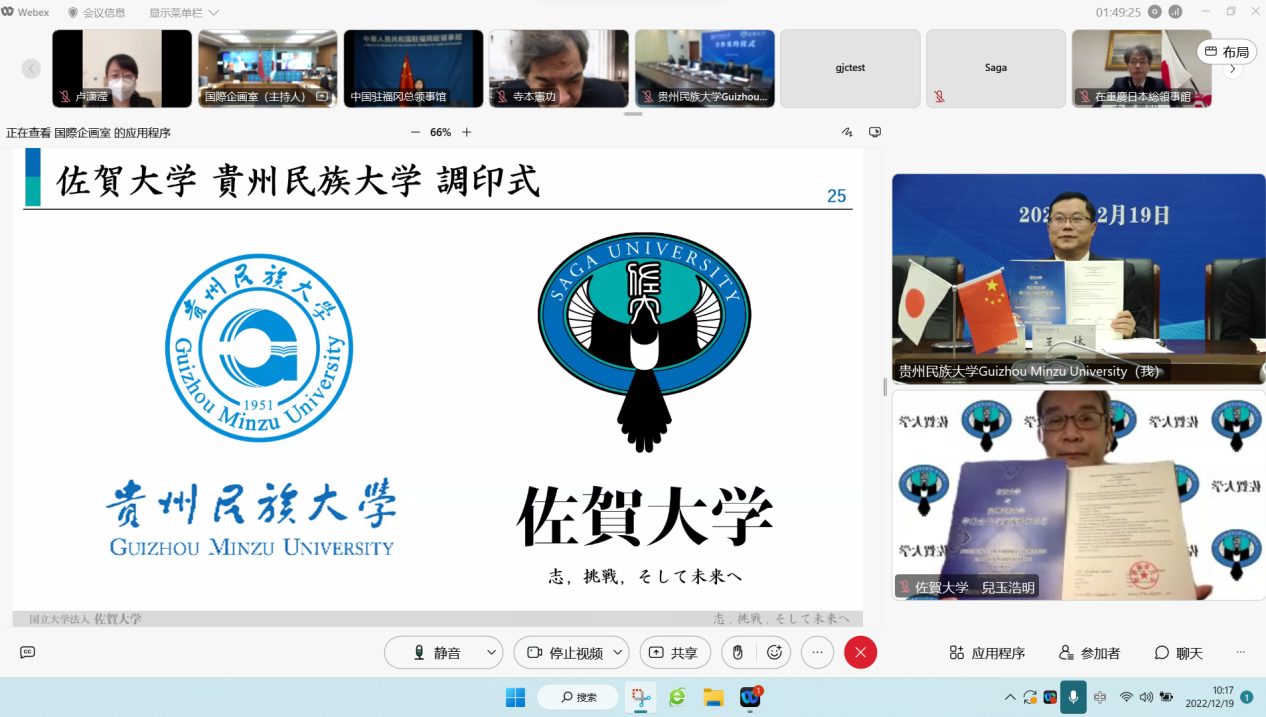
Task: Open the 布局 layout button
Action: 1227,52
